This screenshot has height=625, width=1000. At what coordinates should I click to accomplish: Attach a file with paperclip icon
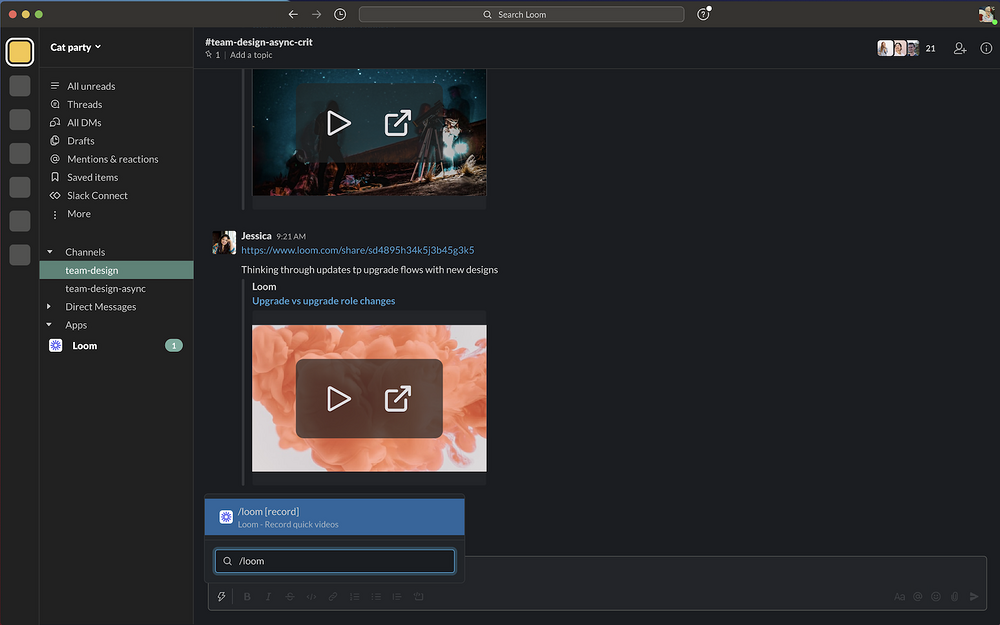pyautogui.click(x=954, y=597)
